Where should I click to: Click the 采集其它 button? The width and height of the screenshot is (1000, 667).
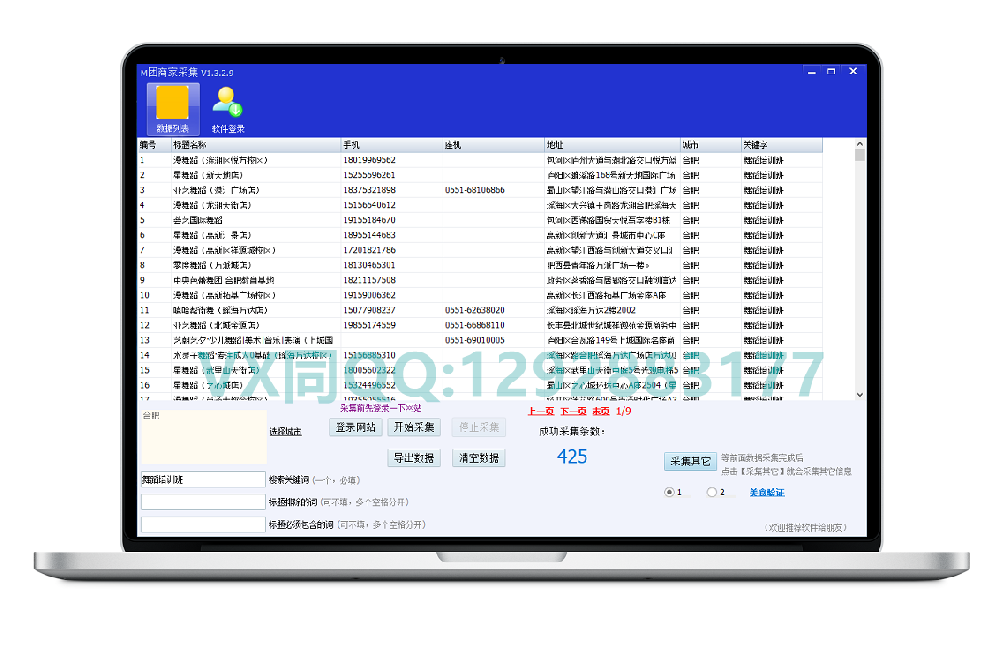pyautogui.click(x=690, y=461)
